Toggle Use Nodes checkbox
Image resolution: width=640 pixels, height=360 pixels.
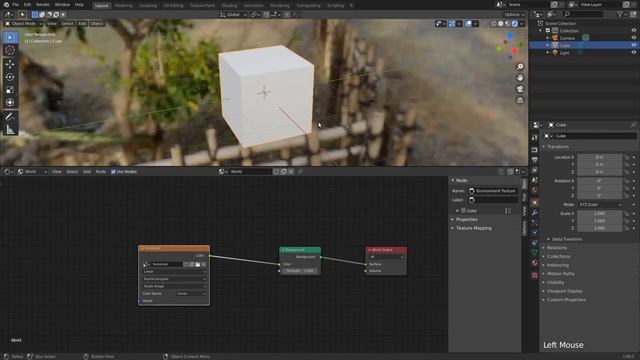pos(113,172)
